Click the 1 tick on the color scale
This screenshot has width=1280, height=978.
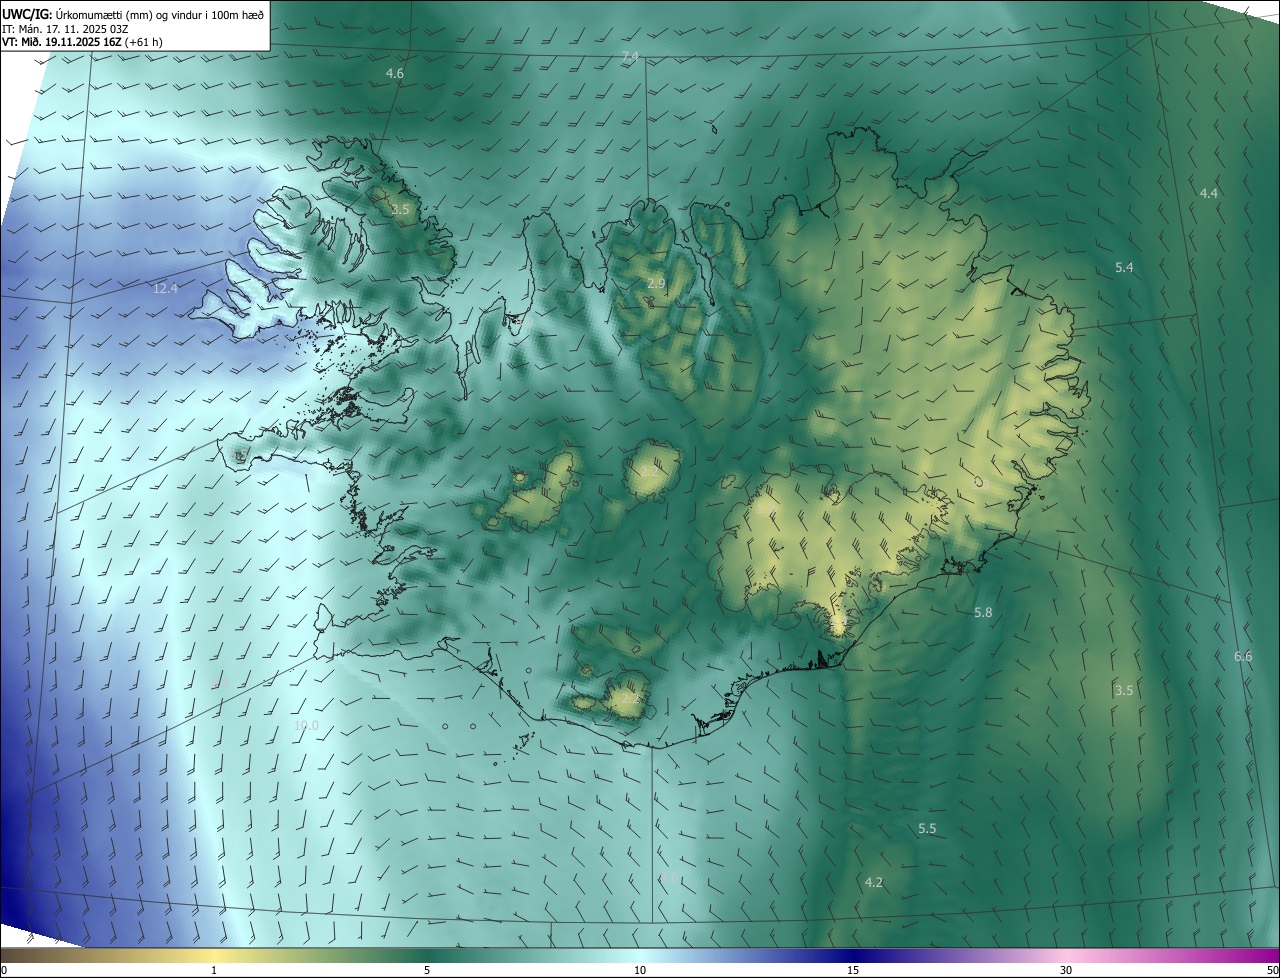point(214,971)
